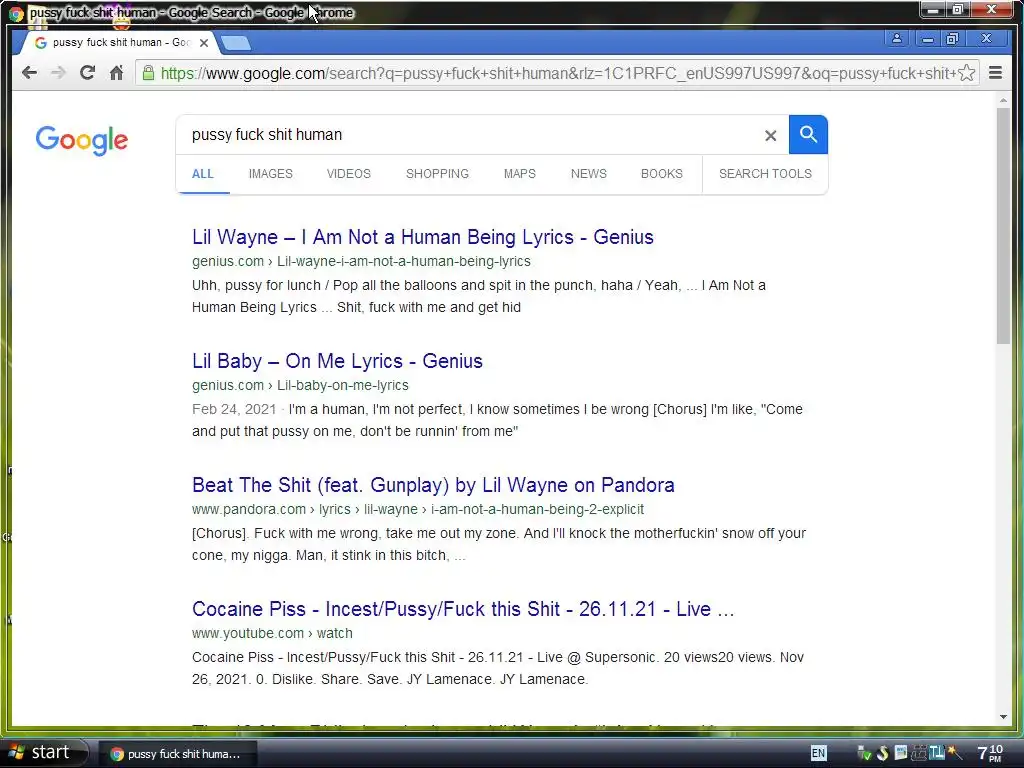Click the browser address bar URL

(558, 73)
